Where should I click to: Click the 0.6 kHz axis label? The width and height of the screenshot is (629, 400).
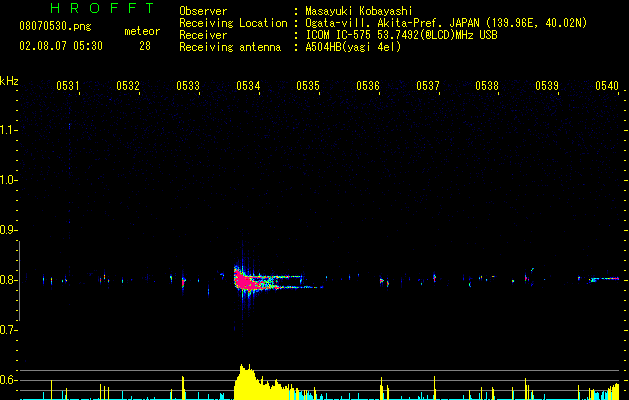[7, 380]
